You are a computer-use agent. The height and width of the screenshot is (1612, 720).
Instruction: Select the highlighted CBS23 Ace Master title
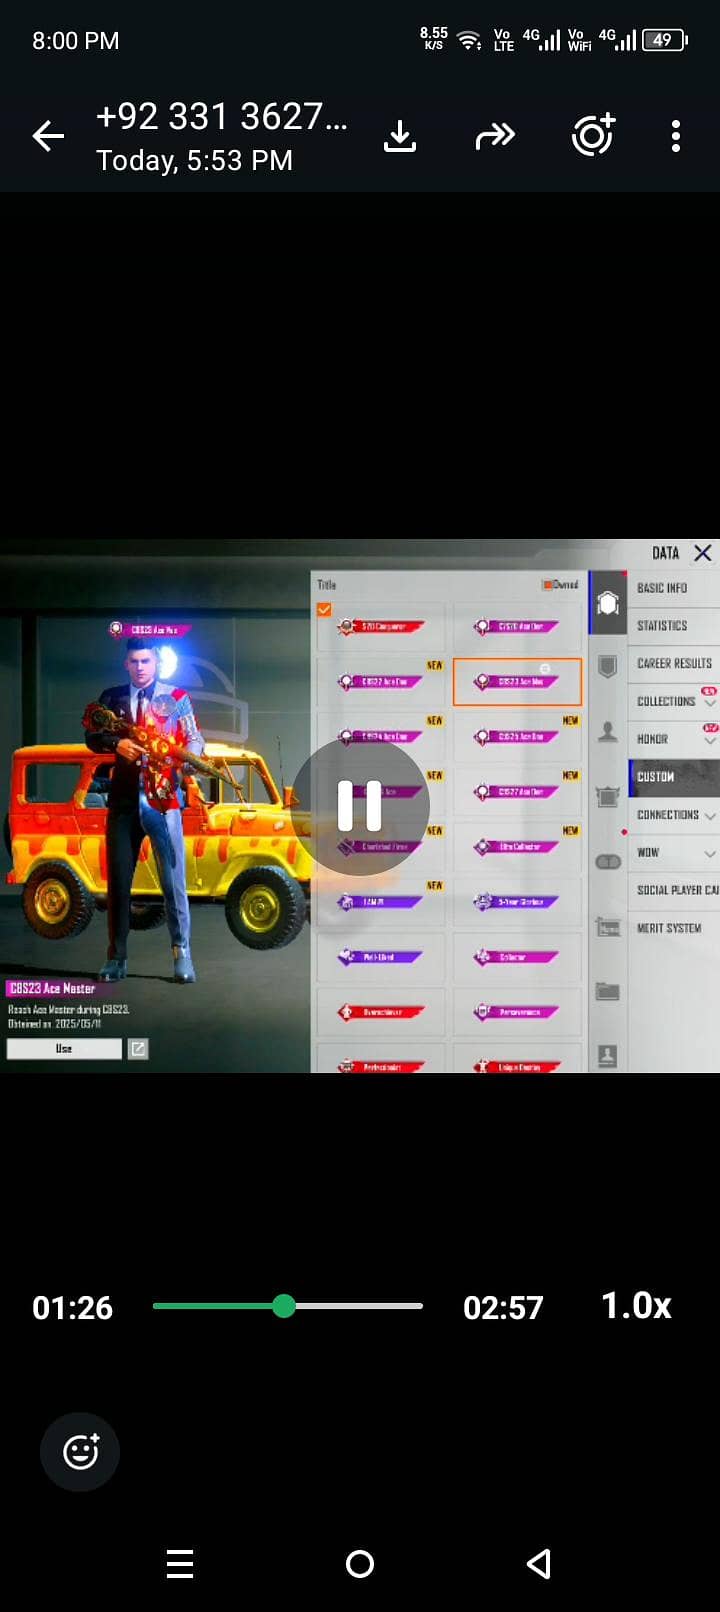point(517,682)
